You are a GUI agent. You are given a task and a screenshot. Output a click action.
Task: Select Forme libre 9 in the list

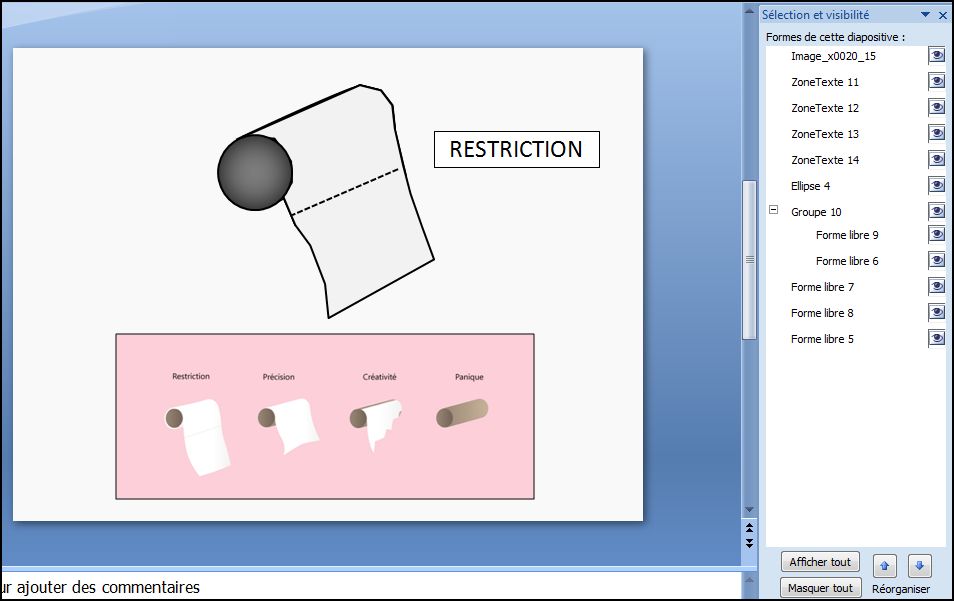point(847,235)
